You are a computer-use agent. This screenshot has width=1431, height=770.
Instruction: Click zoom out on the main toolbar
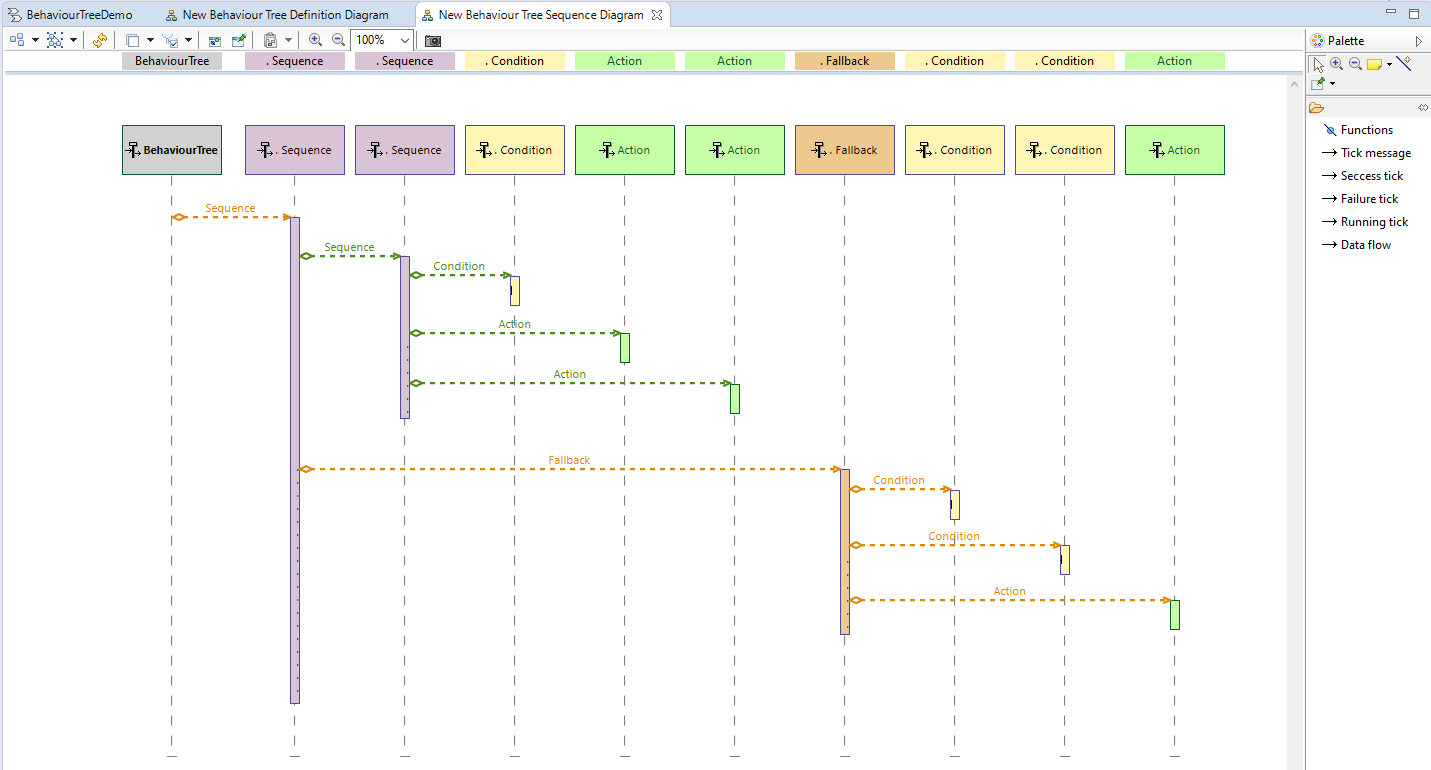338,40
